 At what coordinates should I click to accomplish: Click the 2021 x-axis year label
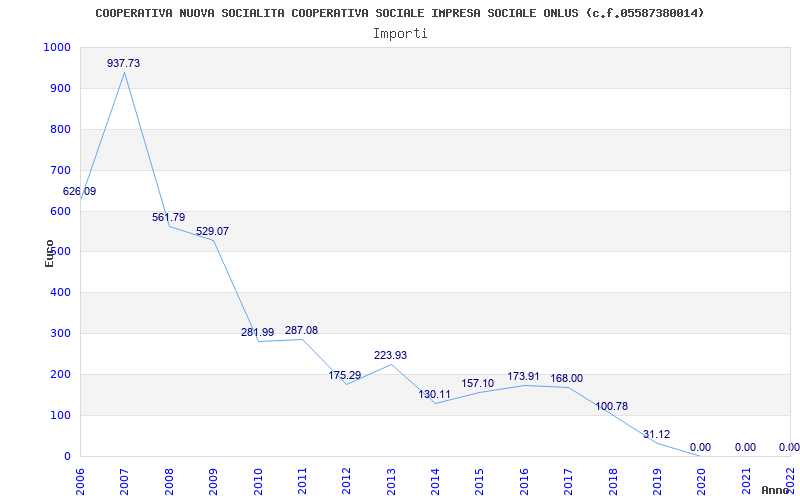pos(746,481)
